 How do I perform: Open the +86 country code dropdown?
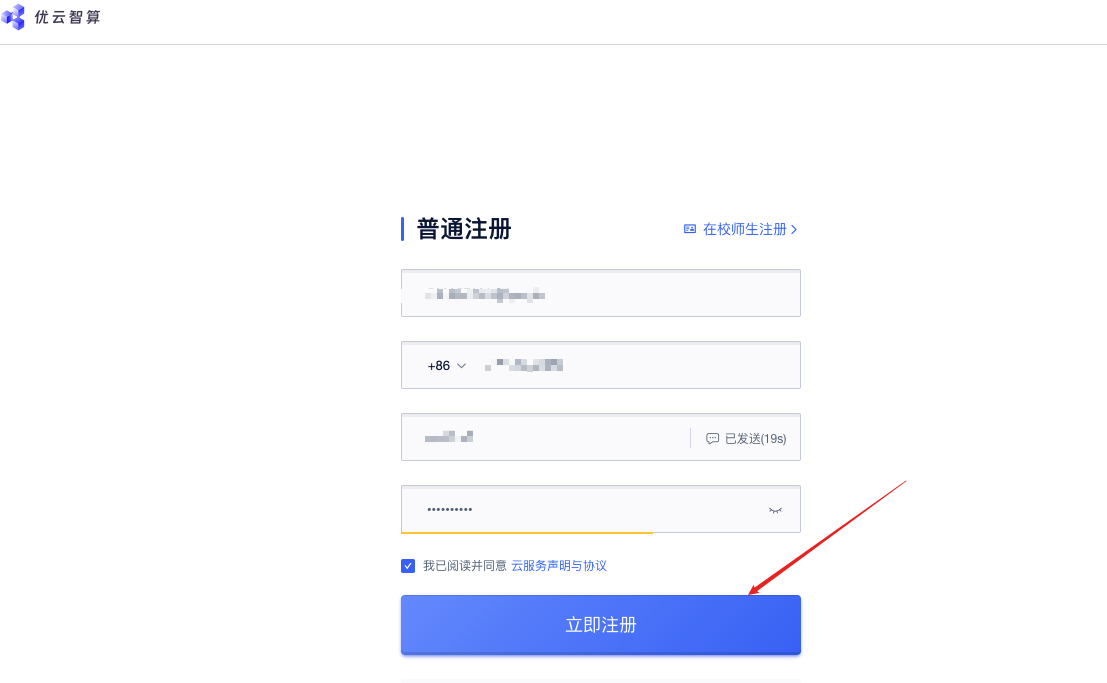pos(446,365)
